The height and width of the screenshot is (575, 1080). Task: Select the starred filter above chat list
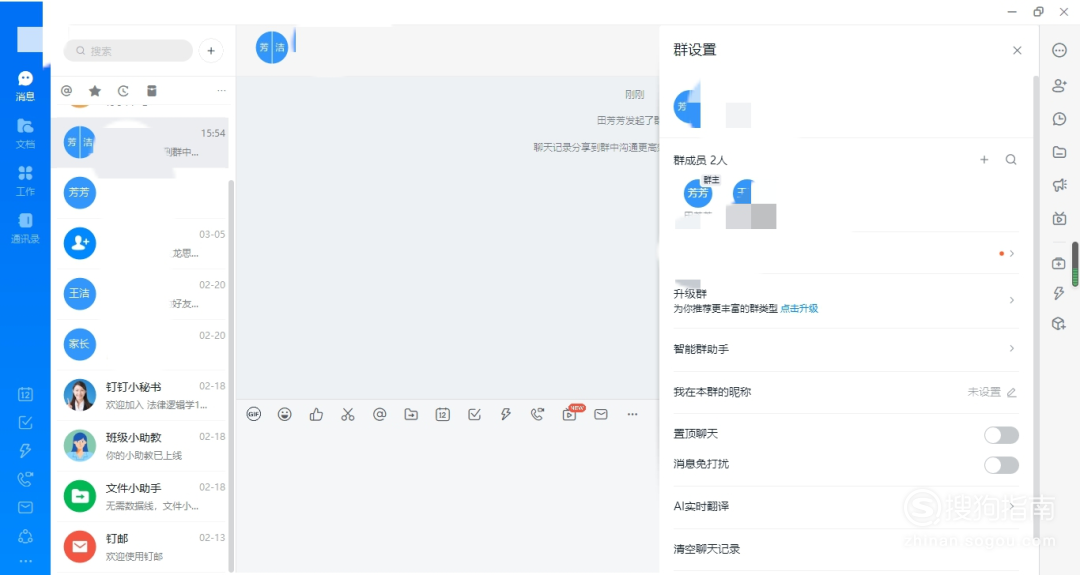95,91
